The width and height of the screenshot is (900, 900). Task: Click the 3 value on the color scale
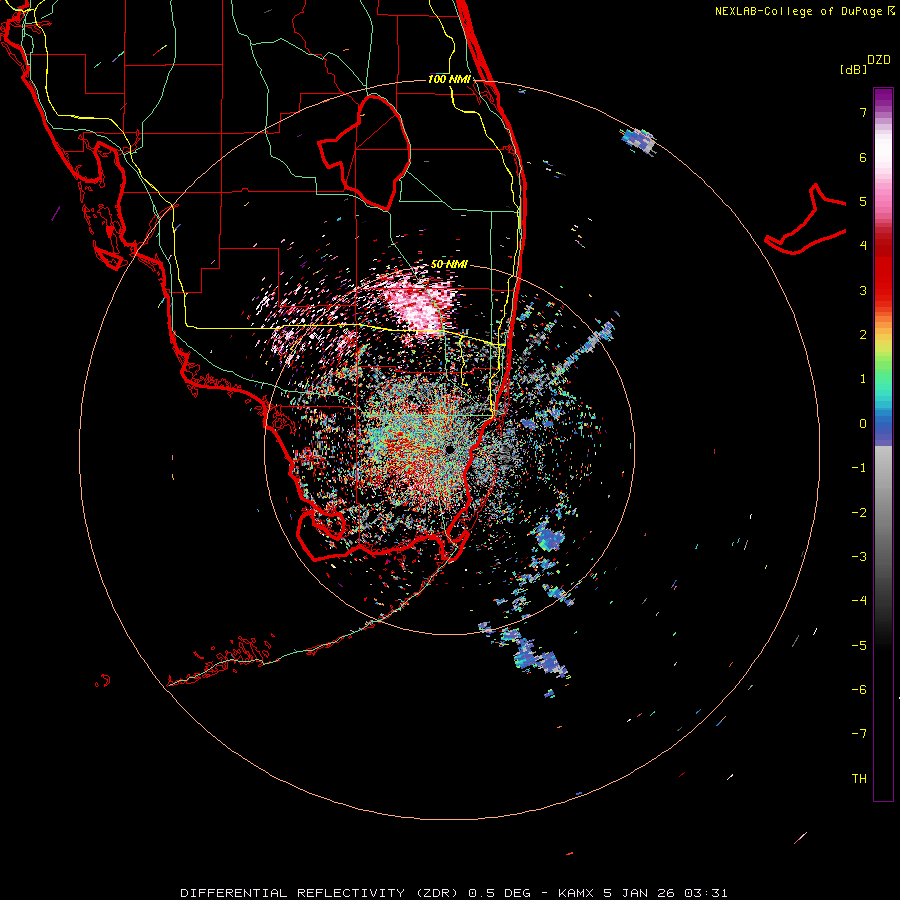click(863, 290)
